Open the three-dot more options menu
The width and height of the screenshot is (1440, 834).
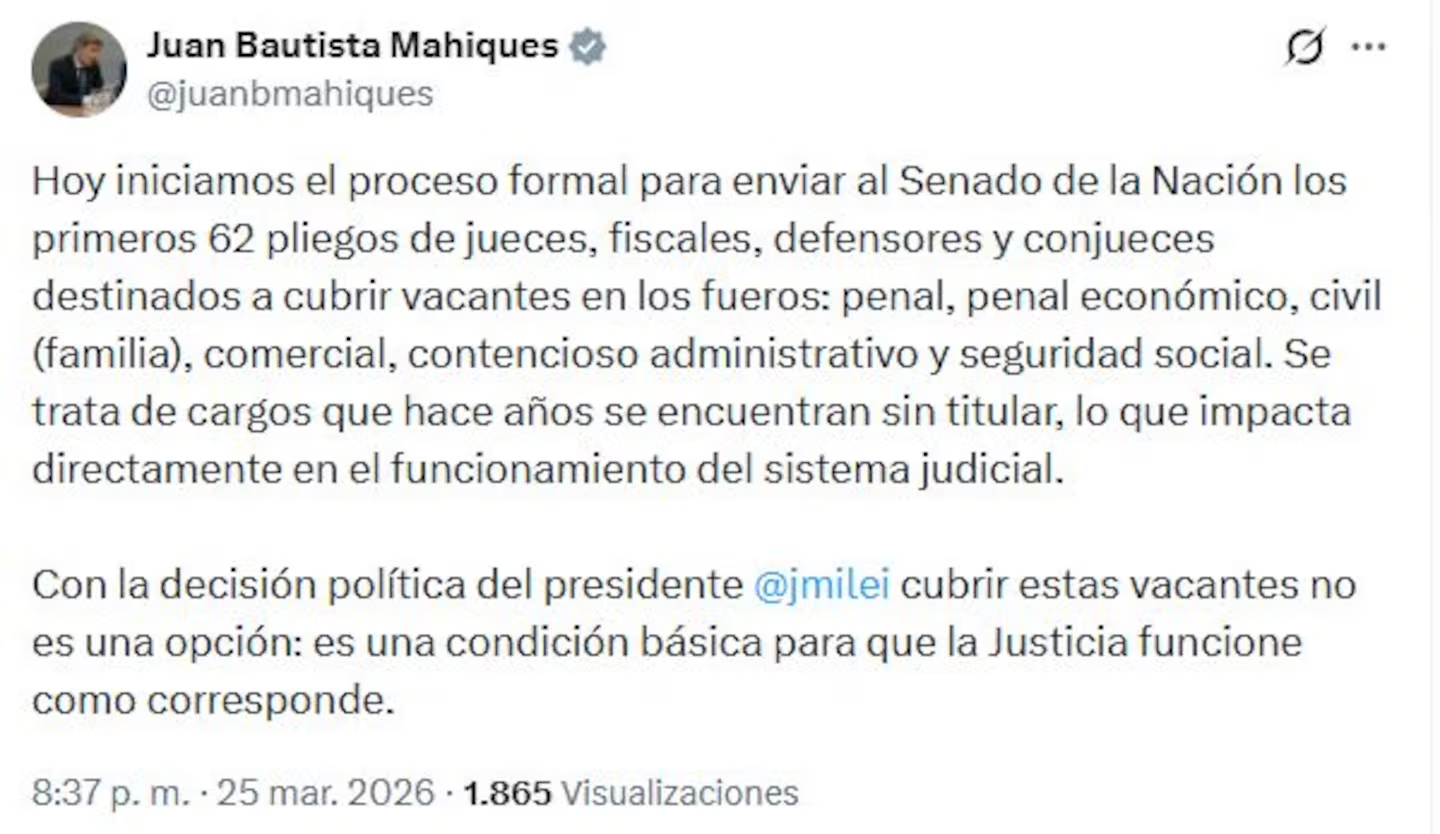tap(1368, 46)
